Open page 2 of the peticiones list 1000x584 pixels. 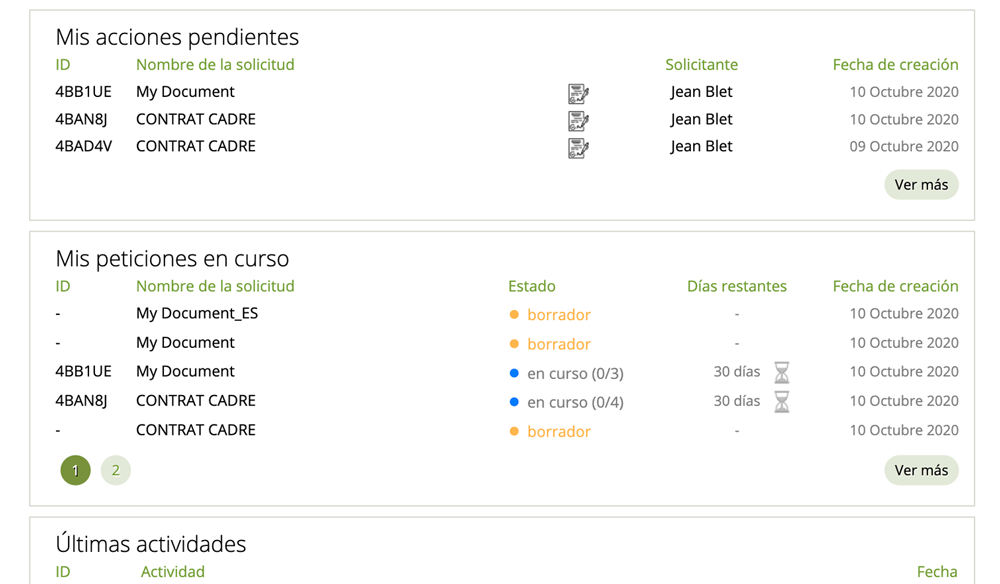point(115,470)
